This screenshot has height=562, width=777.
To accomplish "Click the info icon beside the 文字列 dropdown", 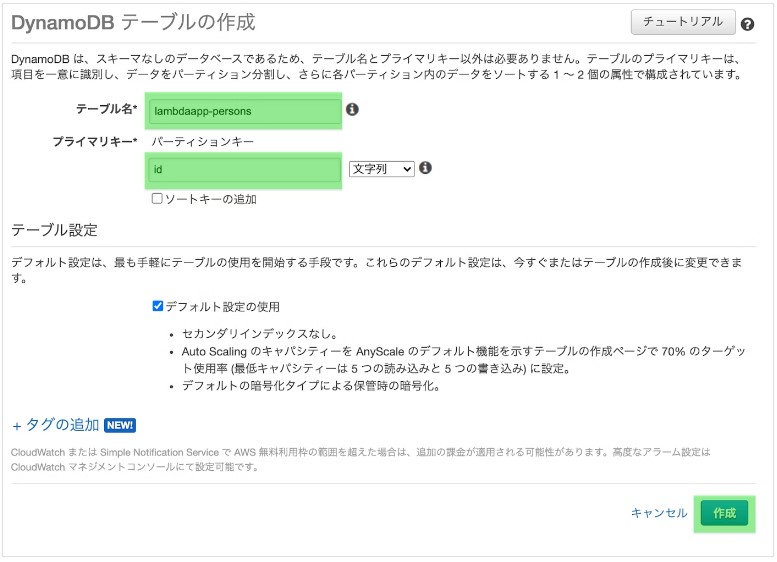I will pos(425,168).
